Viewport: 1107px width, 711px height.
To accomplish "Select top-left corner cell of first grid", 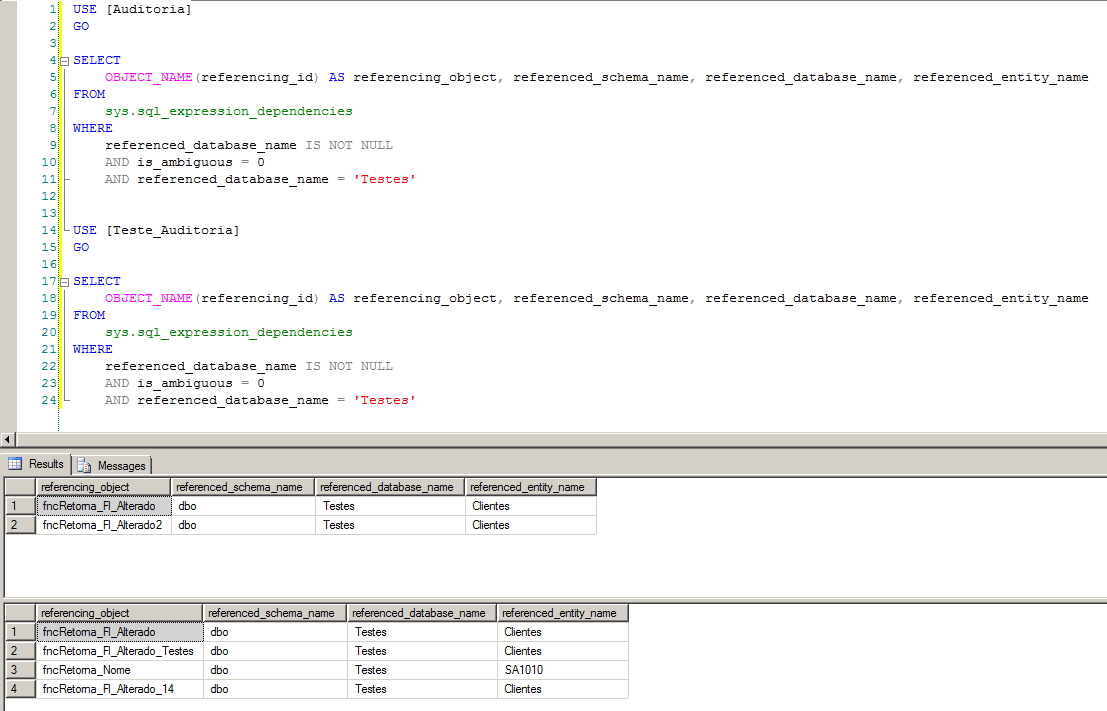I will click(x=20, y=487).
